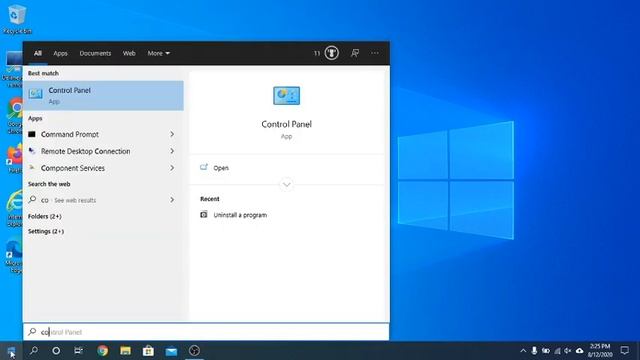Open recent Uninstall a program

(x=240, y=215)
